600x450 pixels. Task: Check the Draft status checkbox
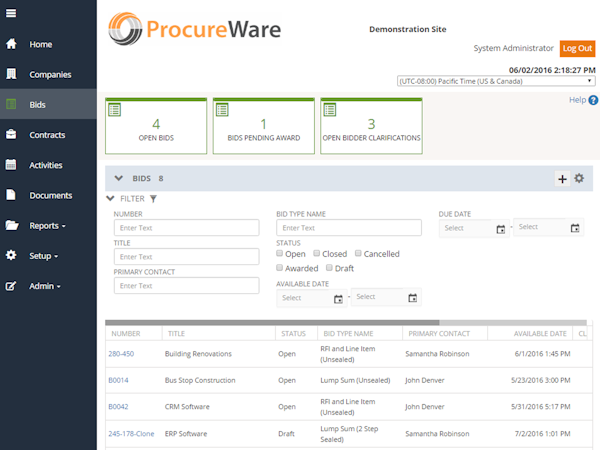[329, 268]
